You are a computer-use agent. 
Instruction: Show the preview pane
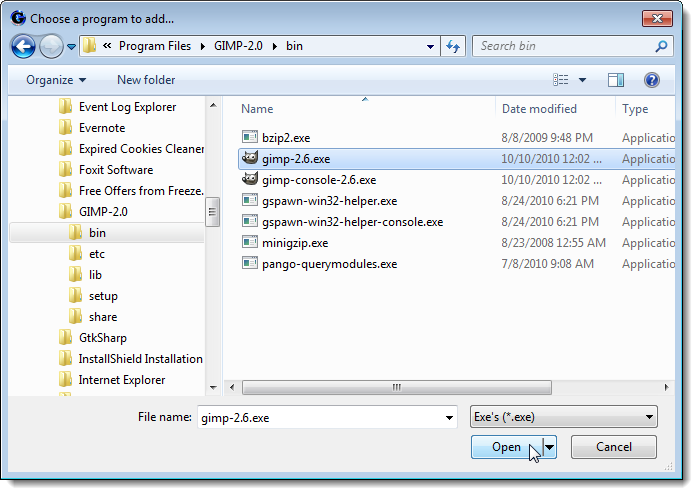click(616, 80)
